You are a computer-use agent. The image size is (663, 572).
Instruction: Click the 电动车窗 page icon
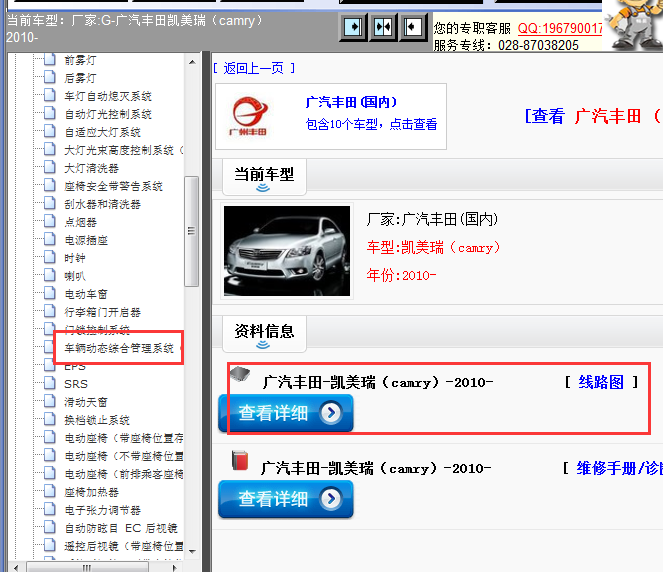[50, 293]
